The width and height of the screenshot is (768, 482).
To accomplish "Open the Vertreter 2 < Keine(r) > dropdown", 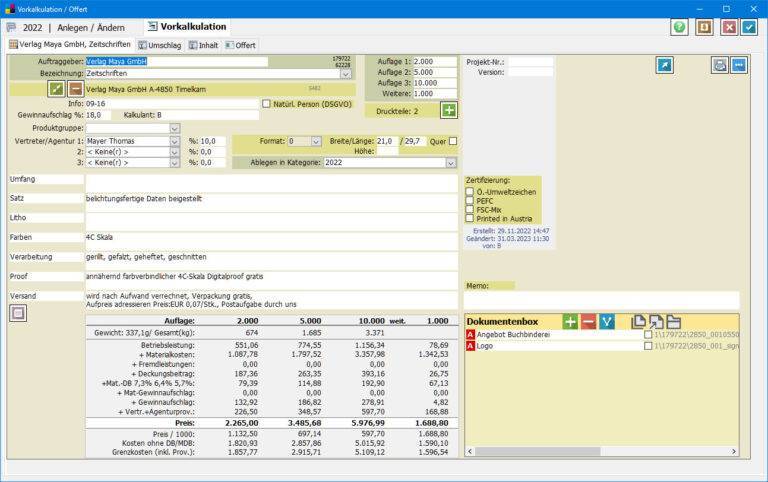I will click(175, 152).
